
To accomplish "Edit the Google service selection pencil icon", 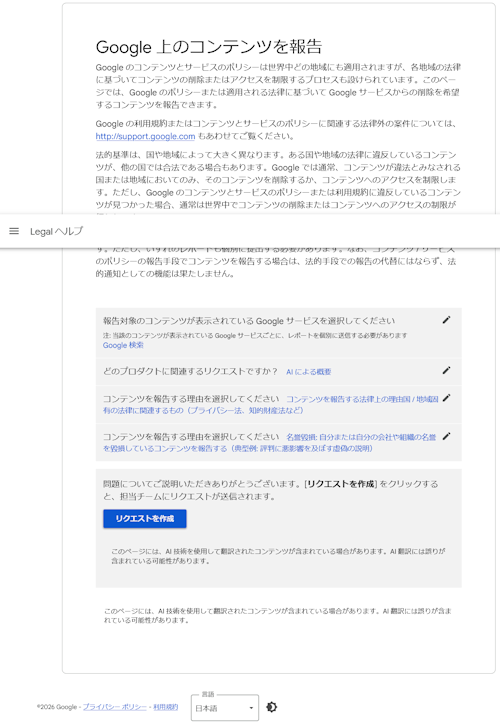I will point(446,320).
